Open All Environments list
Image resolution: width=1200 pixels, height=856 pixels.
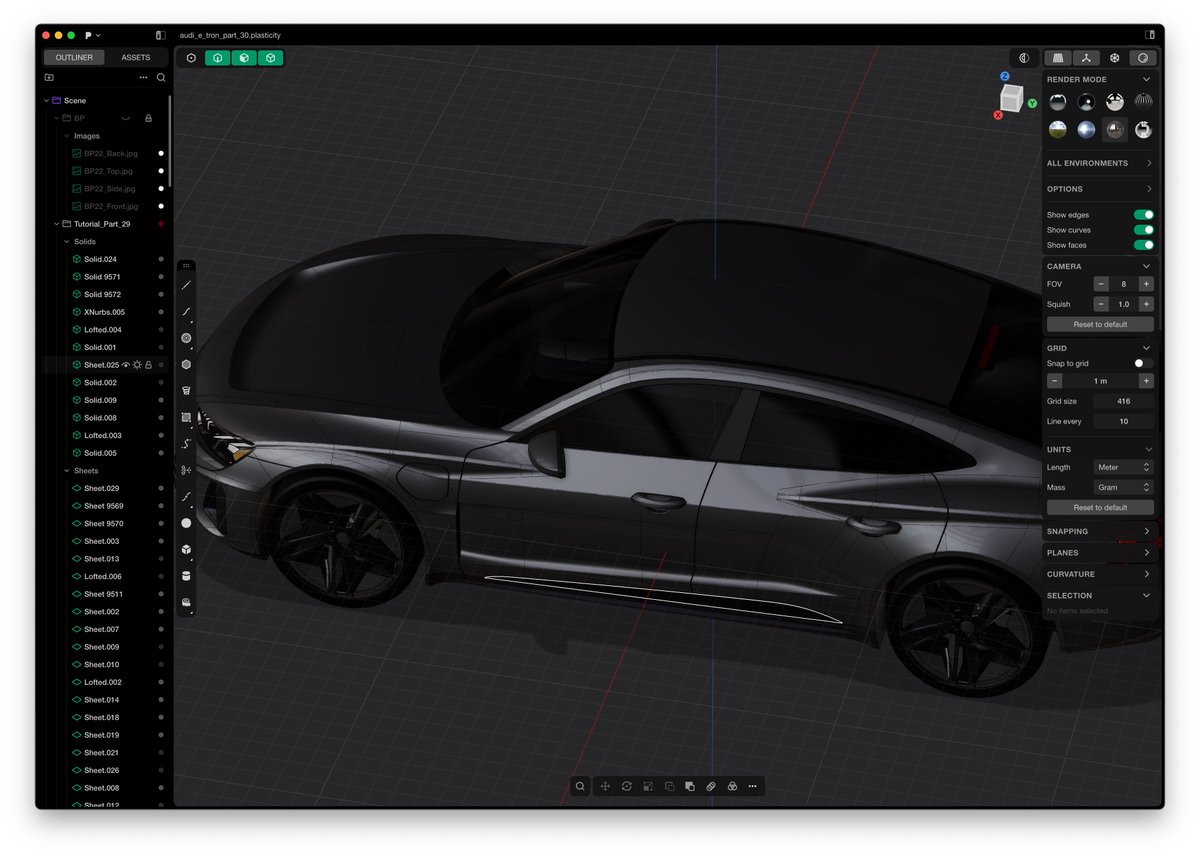[x=1100, y=163]
